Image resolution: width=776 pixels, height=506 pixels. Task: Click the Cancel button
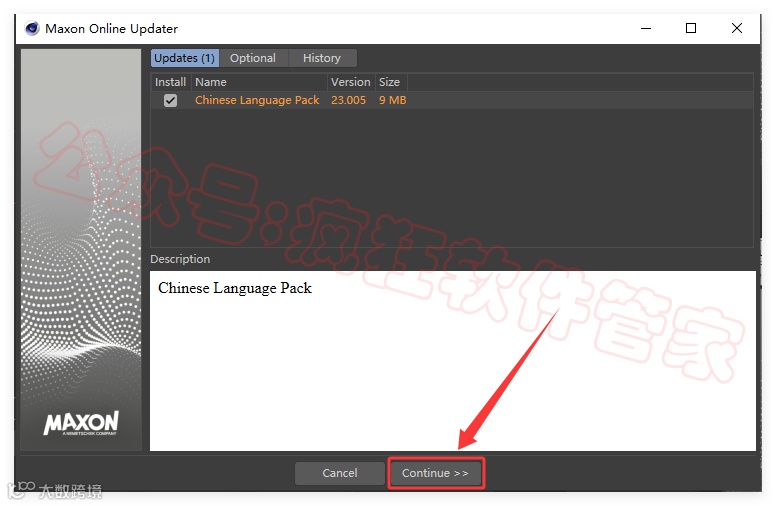pyautogui.click(x=340, y=473)
